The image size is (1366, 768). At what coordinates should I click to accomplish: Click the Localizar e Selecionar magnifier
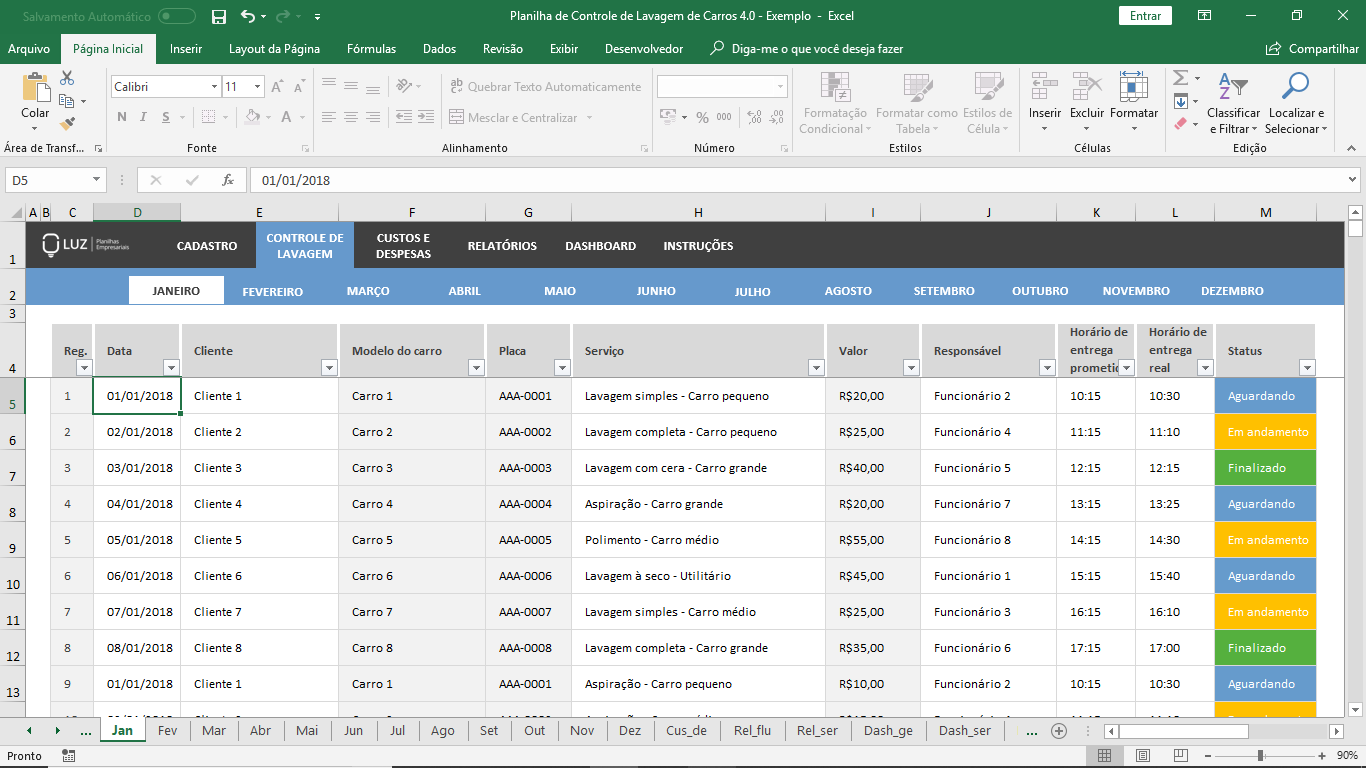(1295, 87)
